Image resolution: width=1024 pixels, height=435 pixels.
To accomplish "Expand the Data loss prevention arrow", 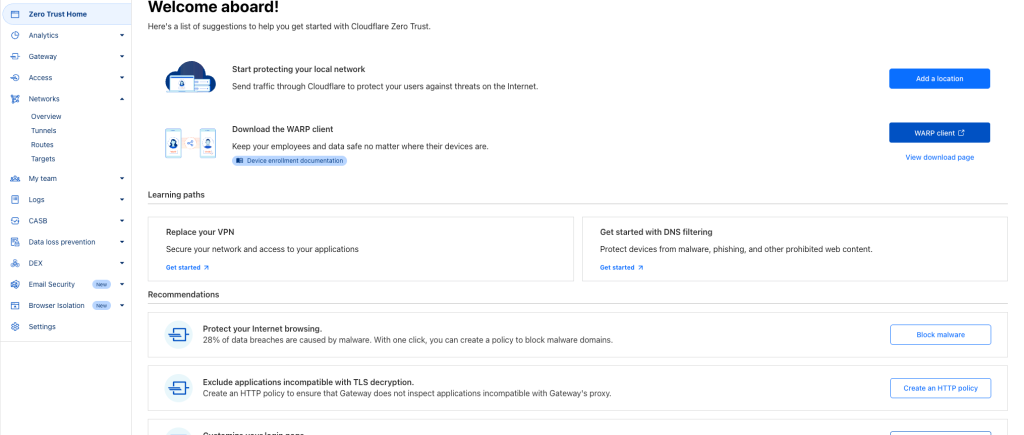I will click(121, 242).
